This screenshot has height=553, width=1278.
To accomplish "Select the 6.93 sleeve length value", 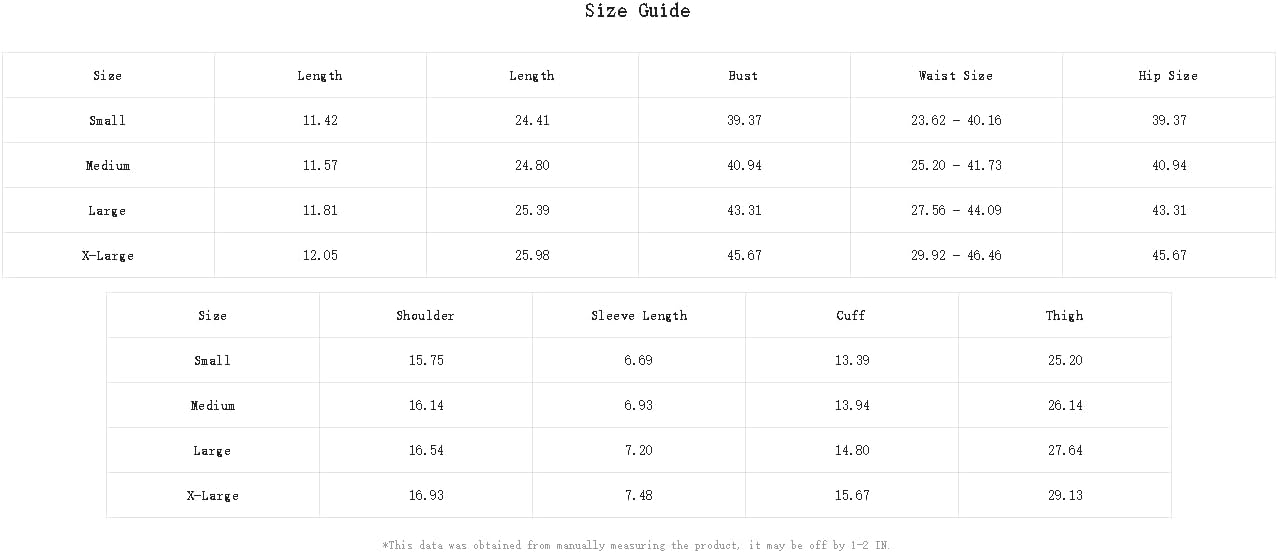I will (x=638, y=406).
